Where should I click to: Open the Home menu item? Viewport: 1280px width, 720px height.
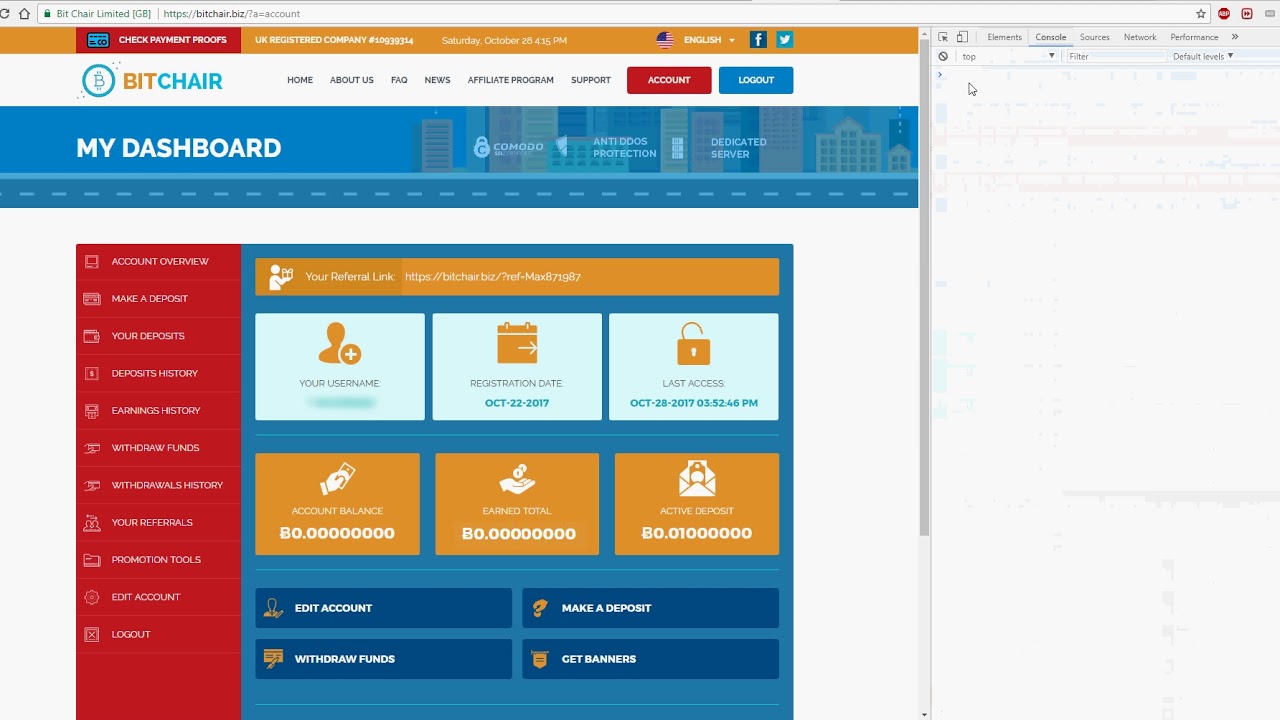coord(300,80)
